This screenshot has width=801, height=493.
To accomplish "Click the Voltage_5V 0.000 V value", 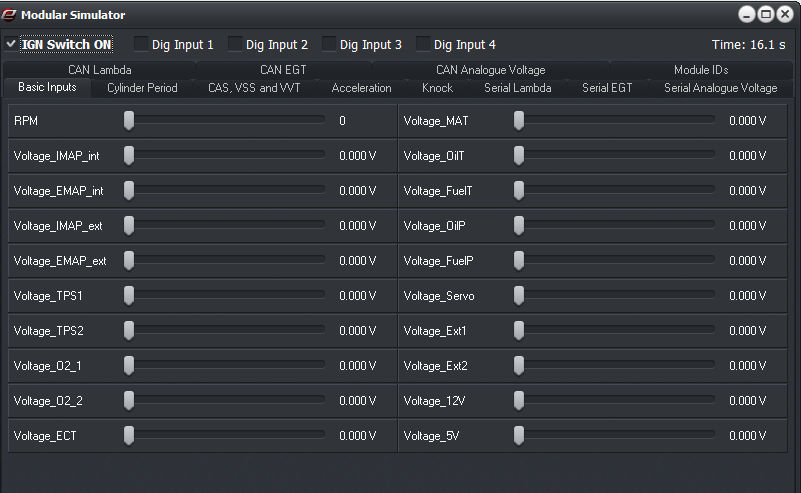I will tap(747, 436).
